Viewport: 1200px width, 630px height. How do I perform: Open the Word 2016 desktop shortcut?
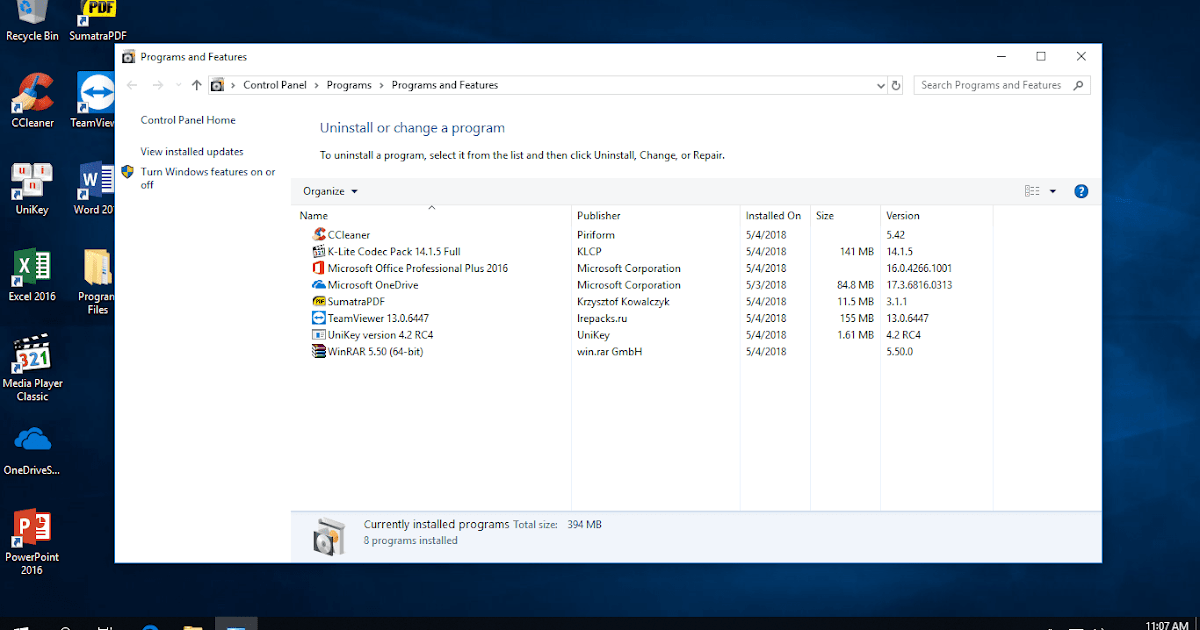coord(96,187)
